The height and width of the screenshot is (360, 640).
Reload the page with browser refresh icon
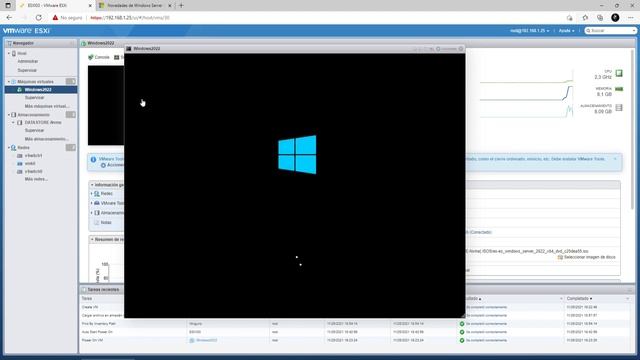pyautogui.click(x=39, y=18)
